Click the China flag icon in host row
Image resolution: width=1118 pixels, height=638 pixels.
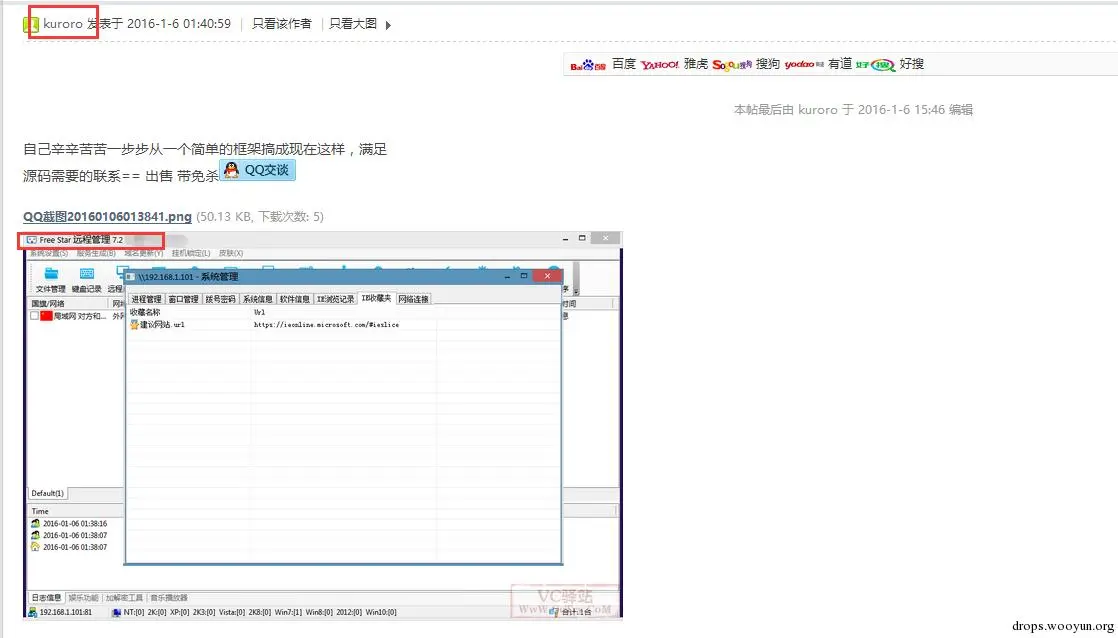[46, 316]
